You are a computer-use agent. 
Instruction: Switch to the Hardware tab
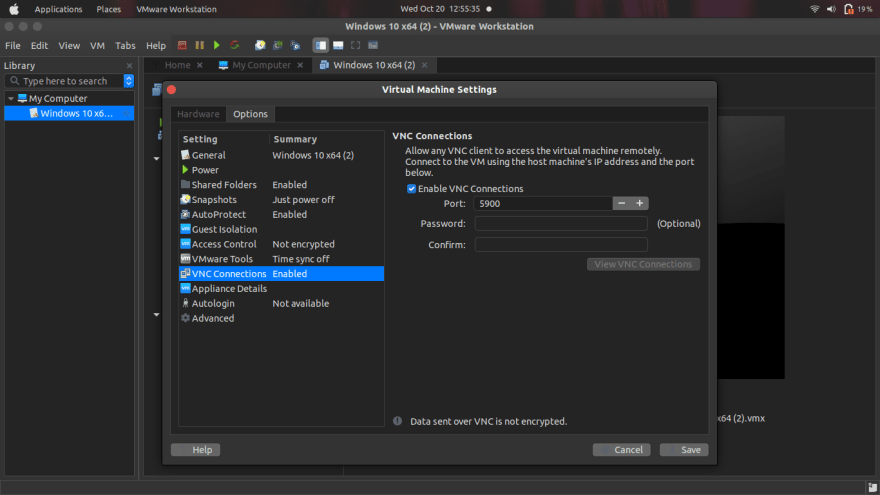pos(198,114)
